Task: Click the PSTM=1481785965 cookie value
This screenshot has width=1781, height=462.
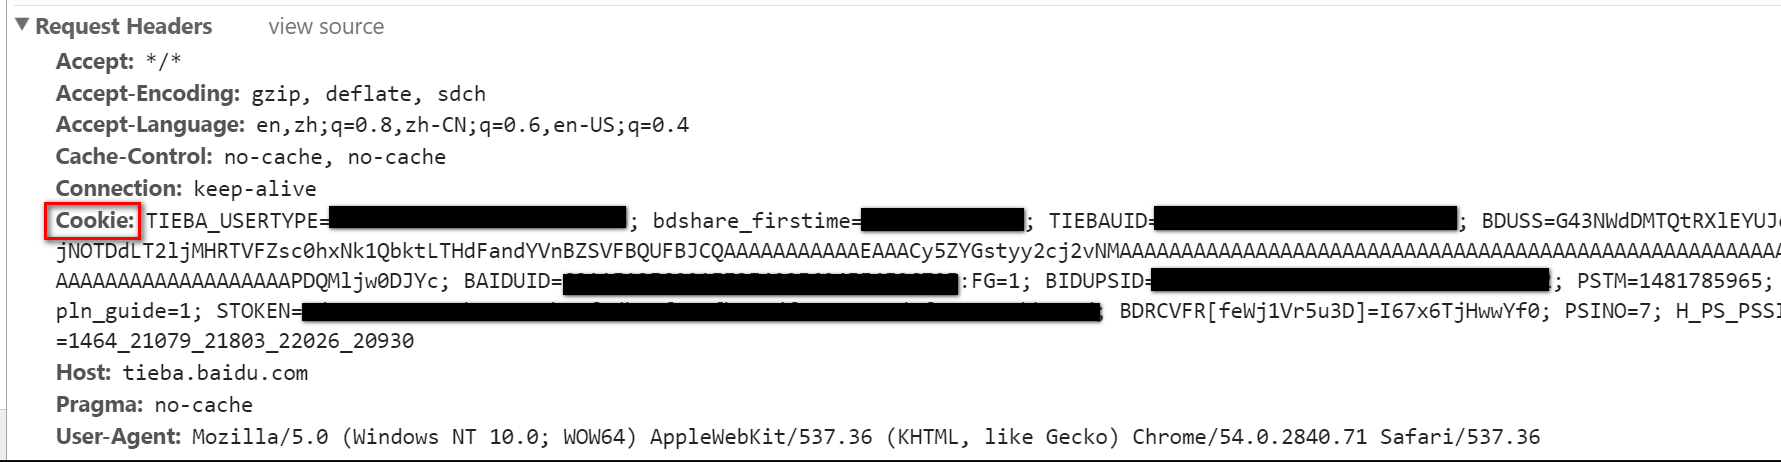Action: [1669, 282]
